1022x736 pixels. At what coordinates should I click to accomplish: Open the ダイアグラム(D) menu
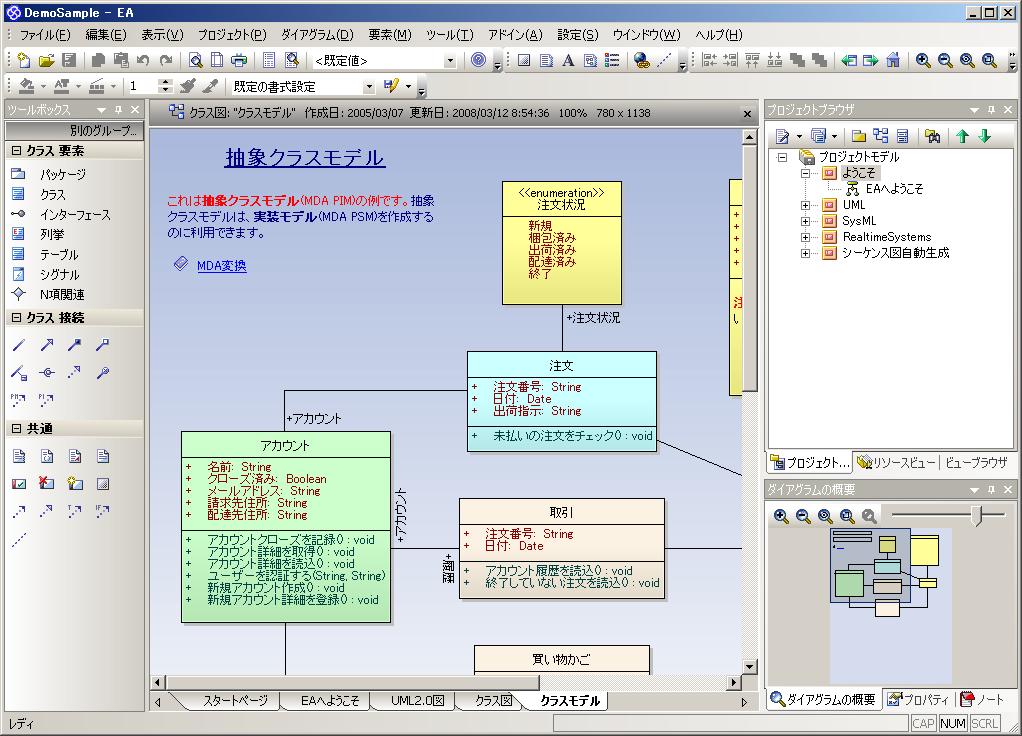(317, 35)
